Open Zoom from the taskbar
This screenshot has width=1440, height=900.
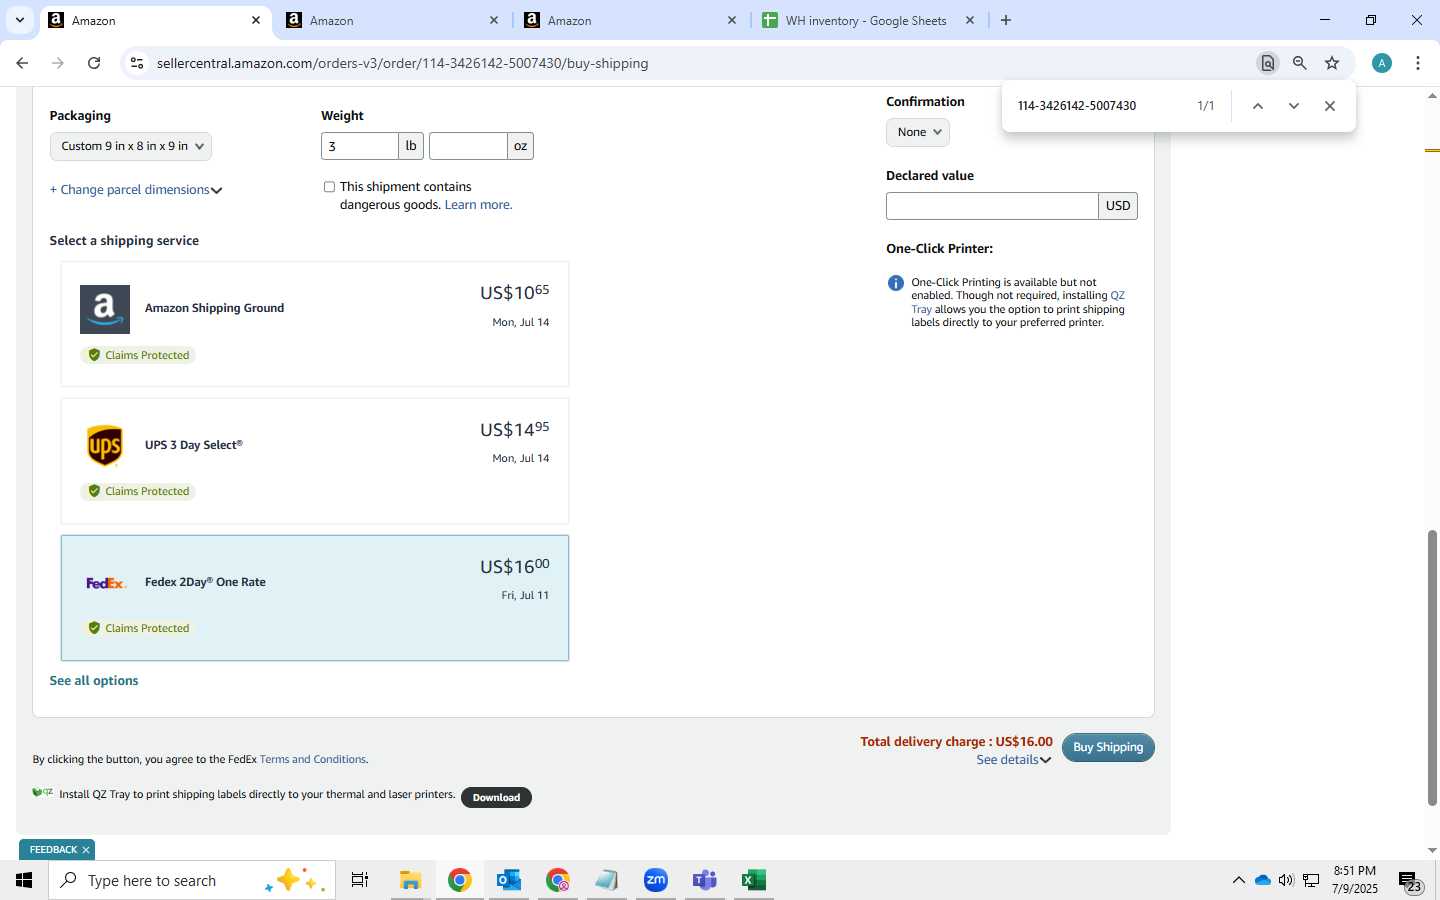656,880
